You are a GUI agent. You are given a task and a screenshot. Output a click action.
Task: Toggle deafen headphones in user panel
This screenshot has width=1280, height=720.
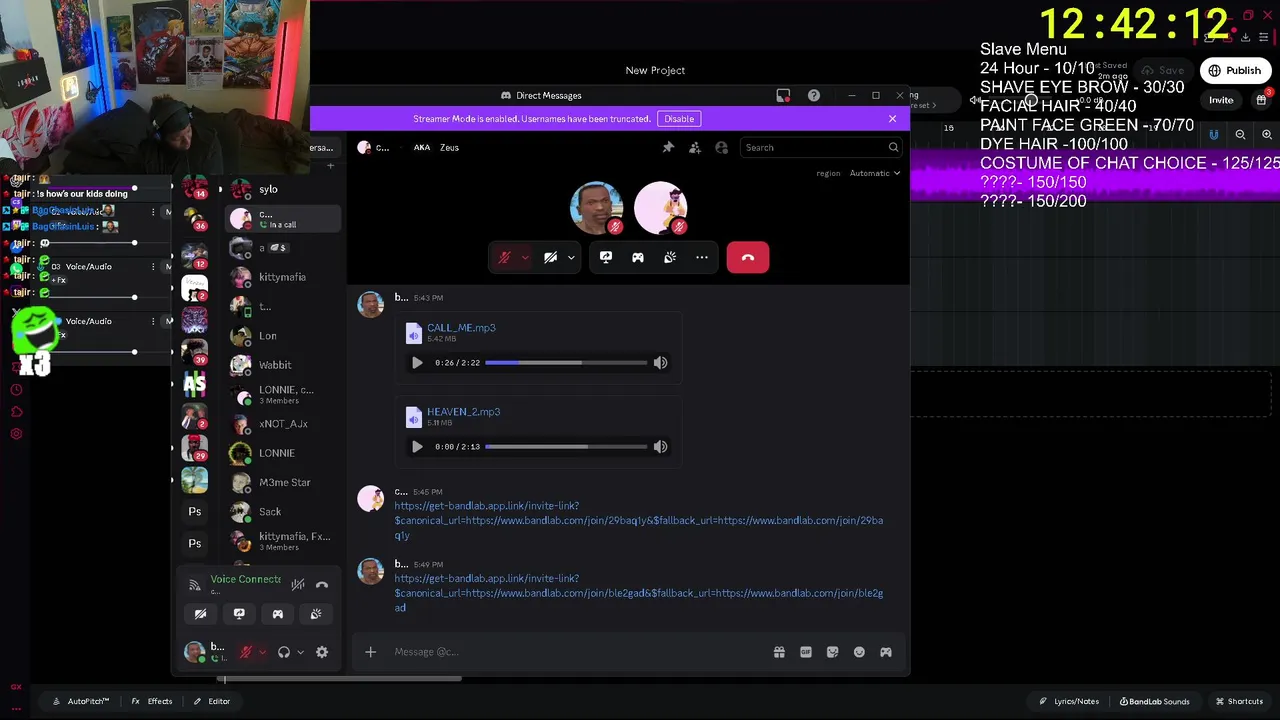click(284, 652)
